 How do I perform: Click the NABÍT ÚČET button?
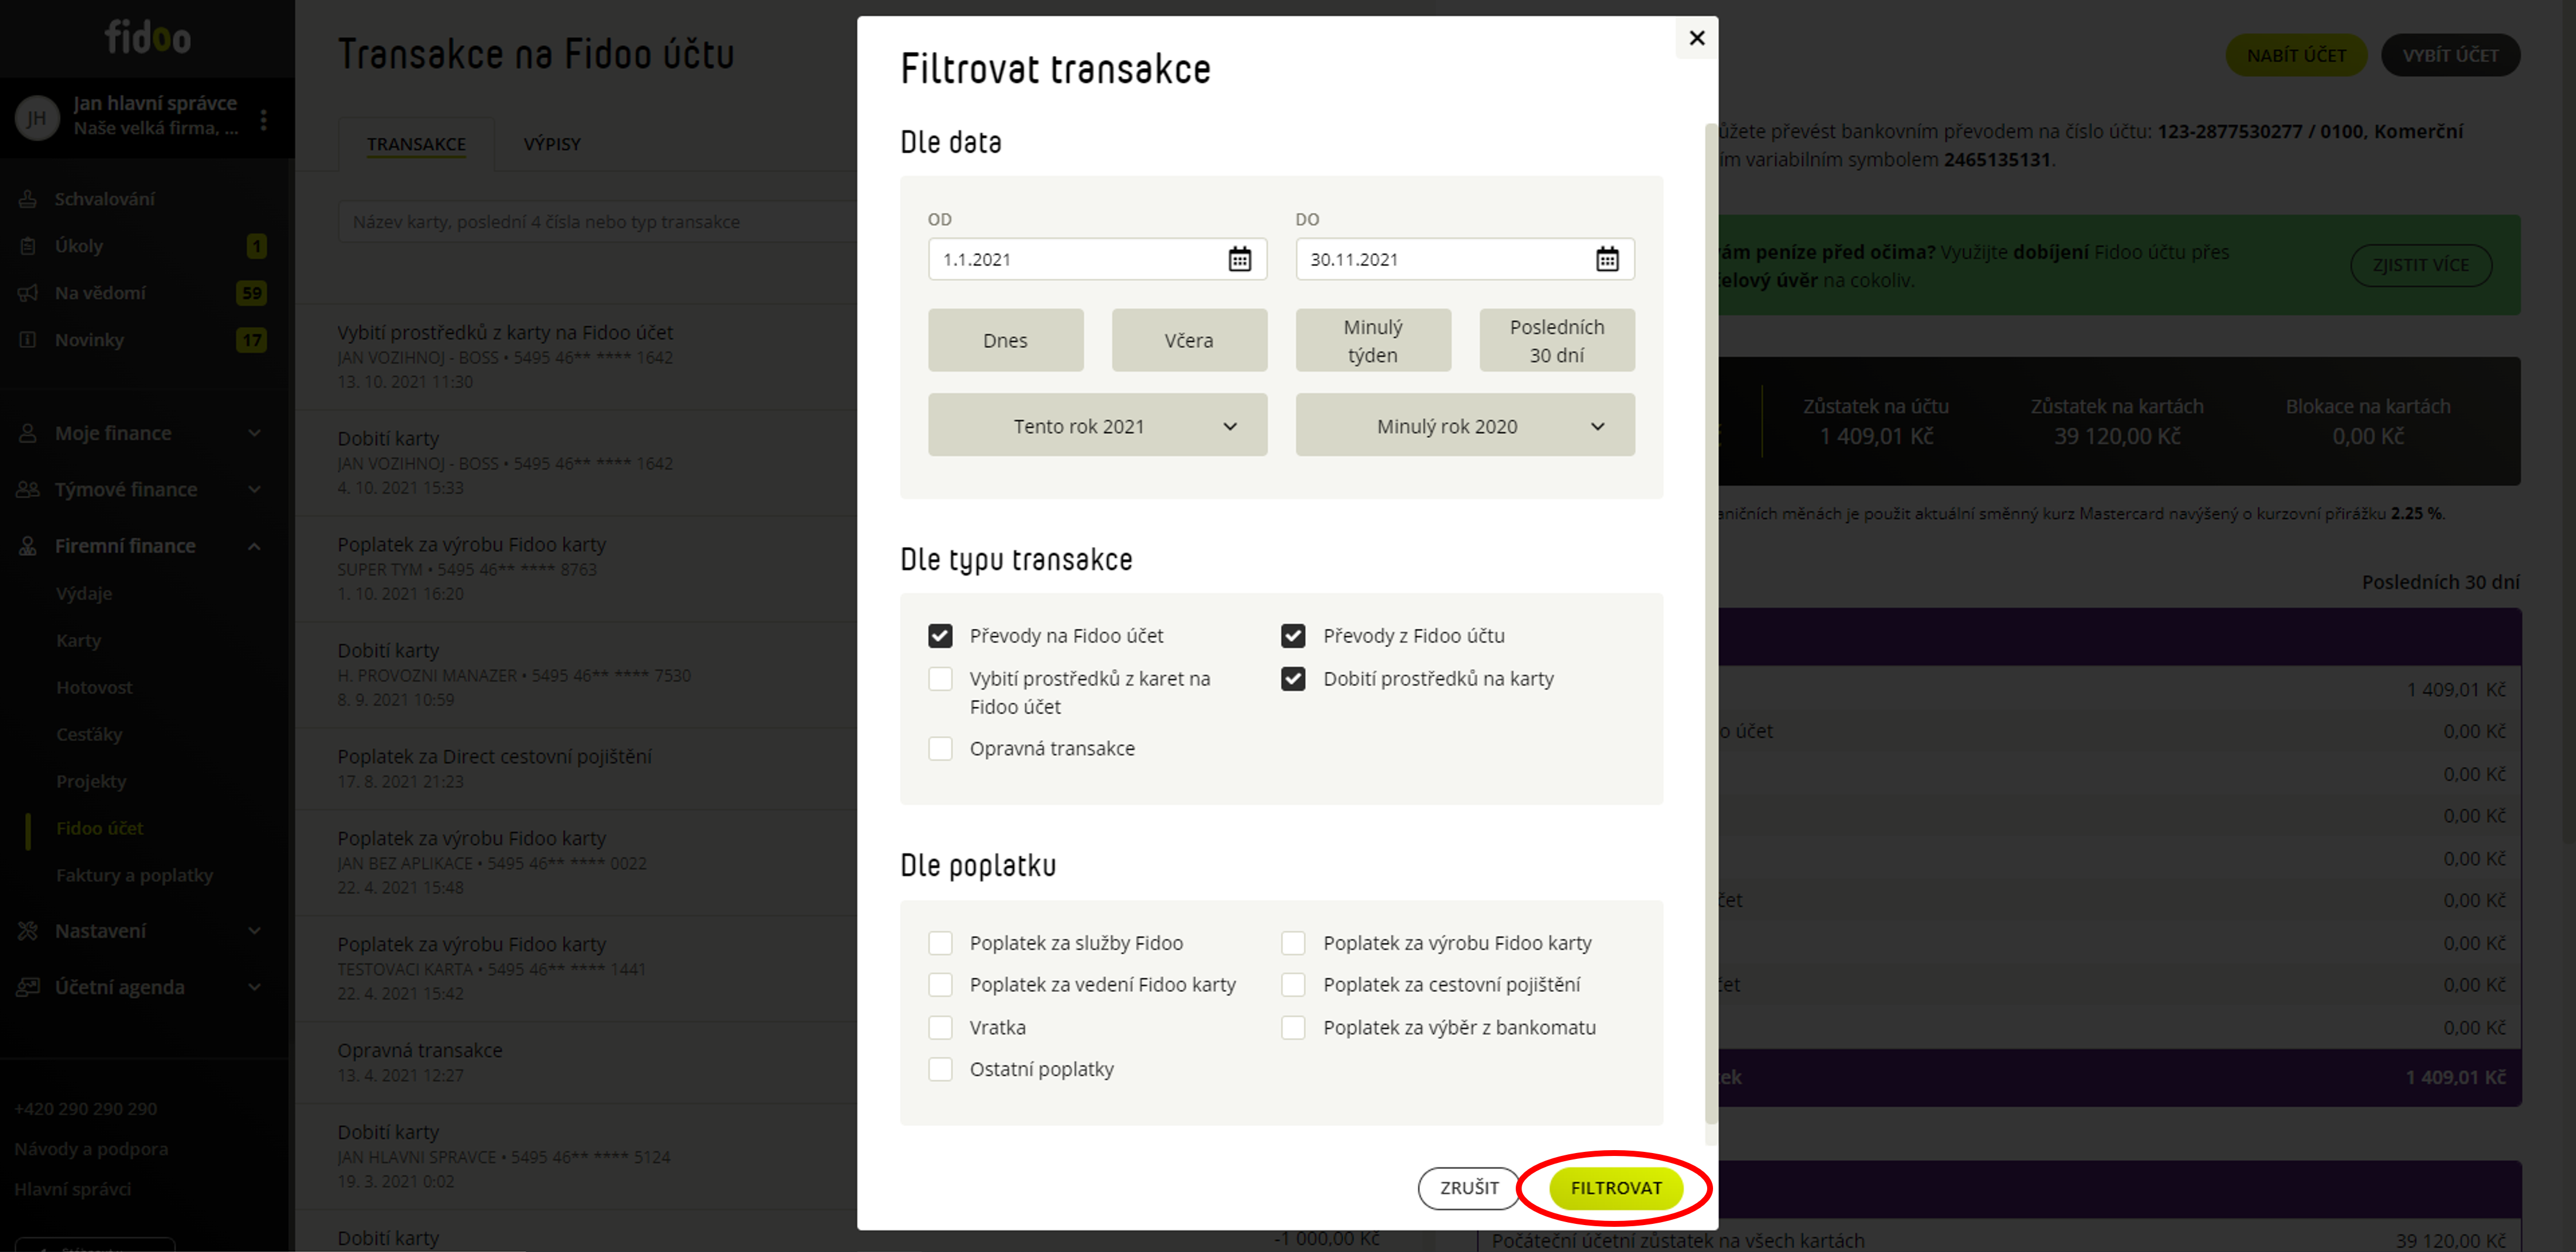coord(2296,55)
